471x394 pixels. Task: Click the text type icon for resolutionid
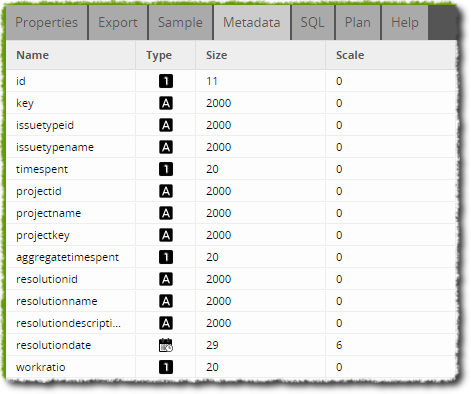(x=166, y=279)
